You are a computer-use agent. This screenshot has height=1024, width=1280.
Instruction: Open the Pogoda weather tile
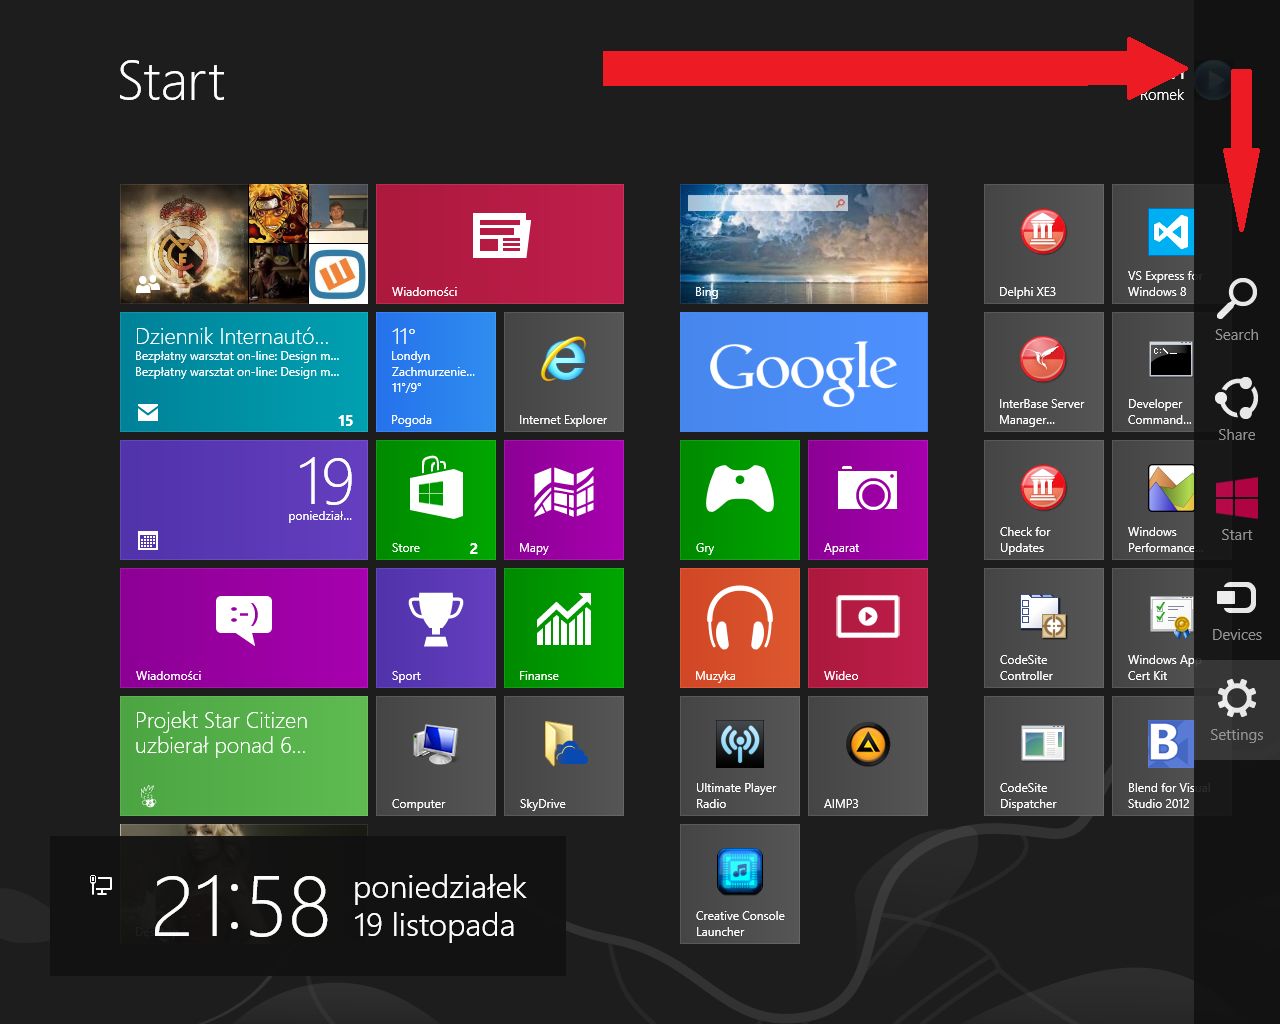click(x=436, y=372)
